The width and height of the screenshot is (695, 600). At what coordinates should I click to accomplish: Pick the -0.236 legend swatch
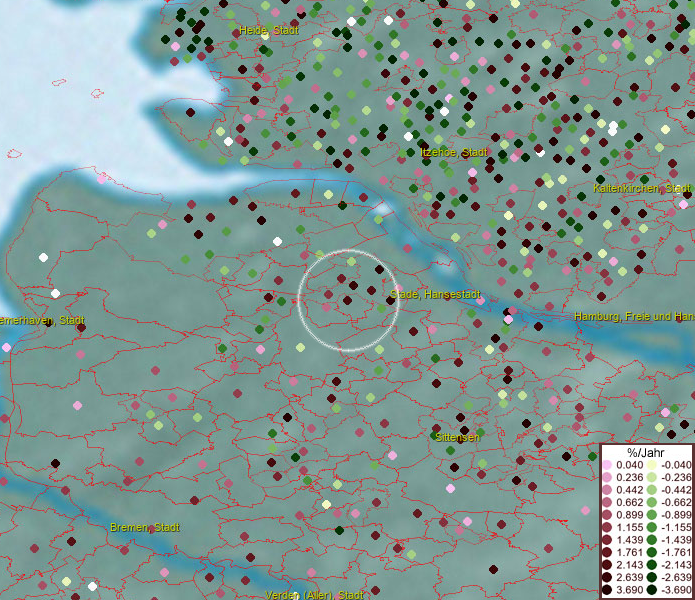[x=652, y=477]
